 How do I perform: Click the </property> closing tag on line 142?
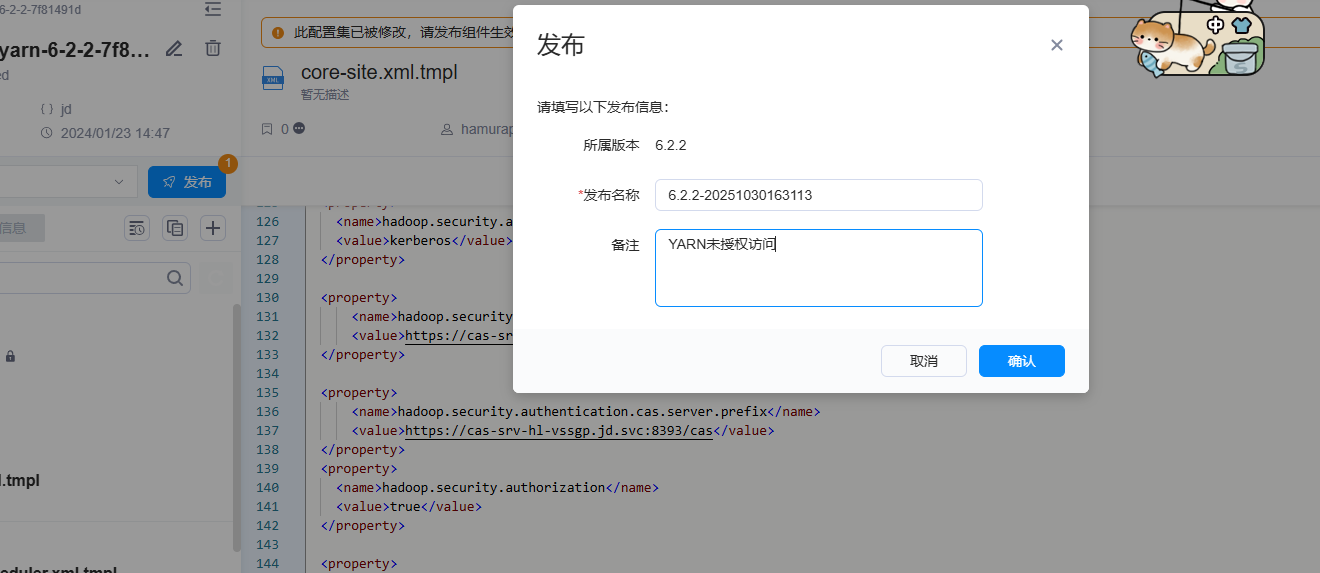pyautogui.click(x=362, y=526)
